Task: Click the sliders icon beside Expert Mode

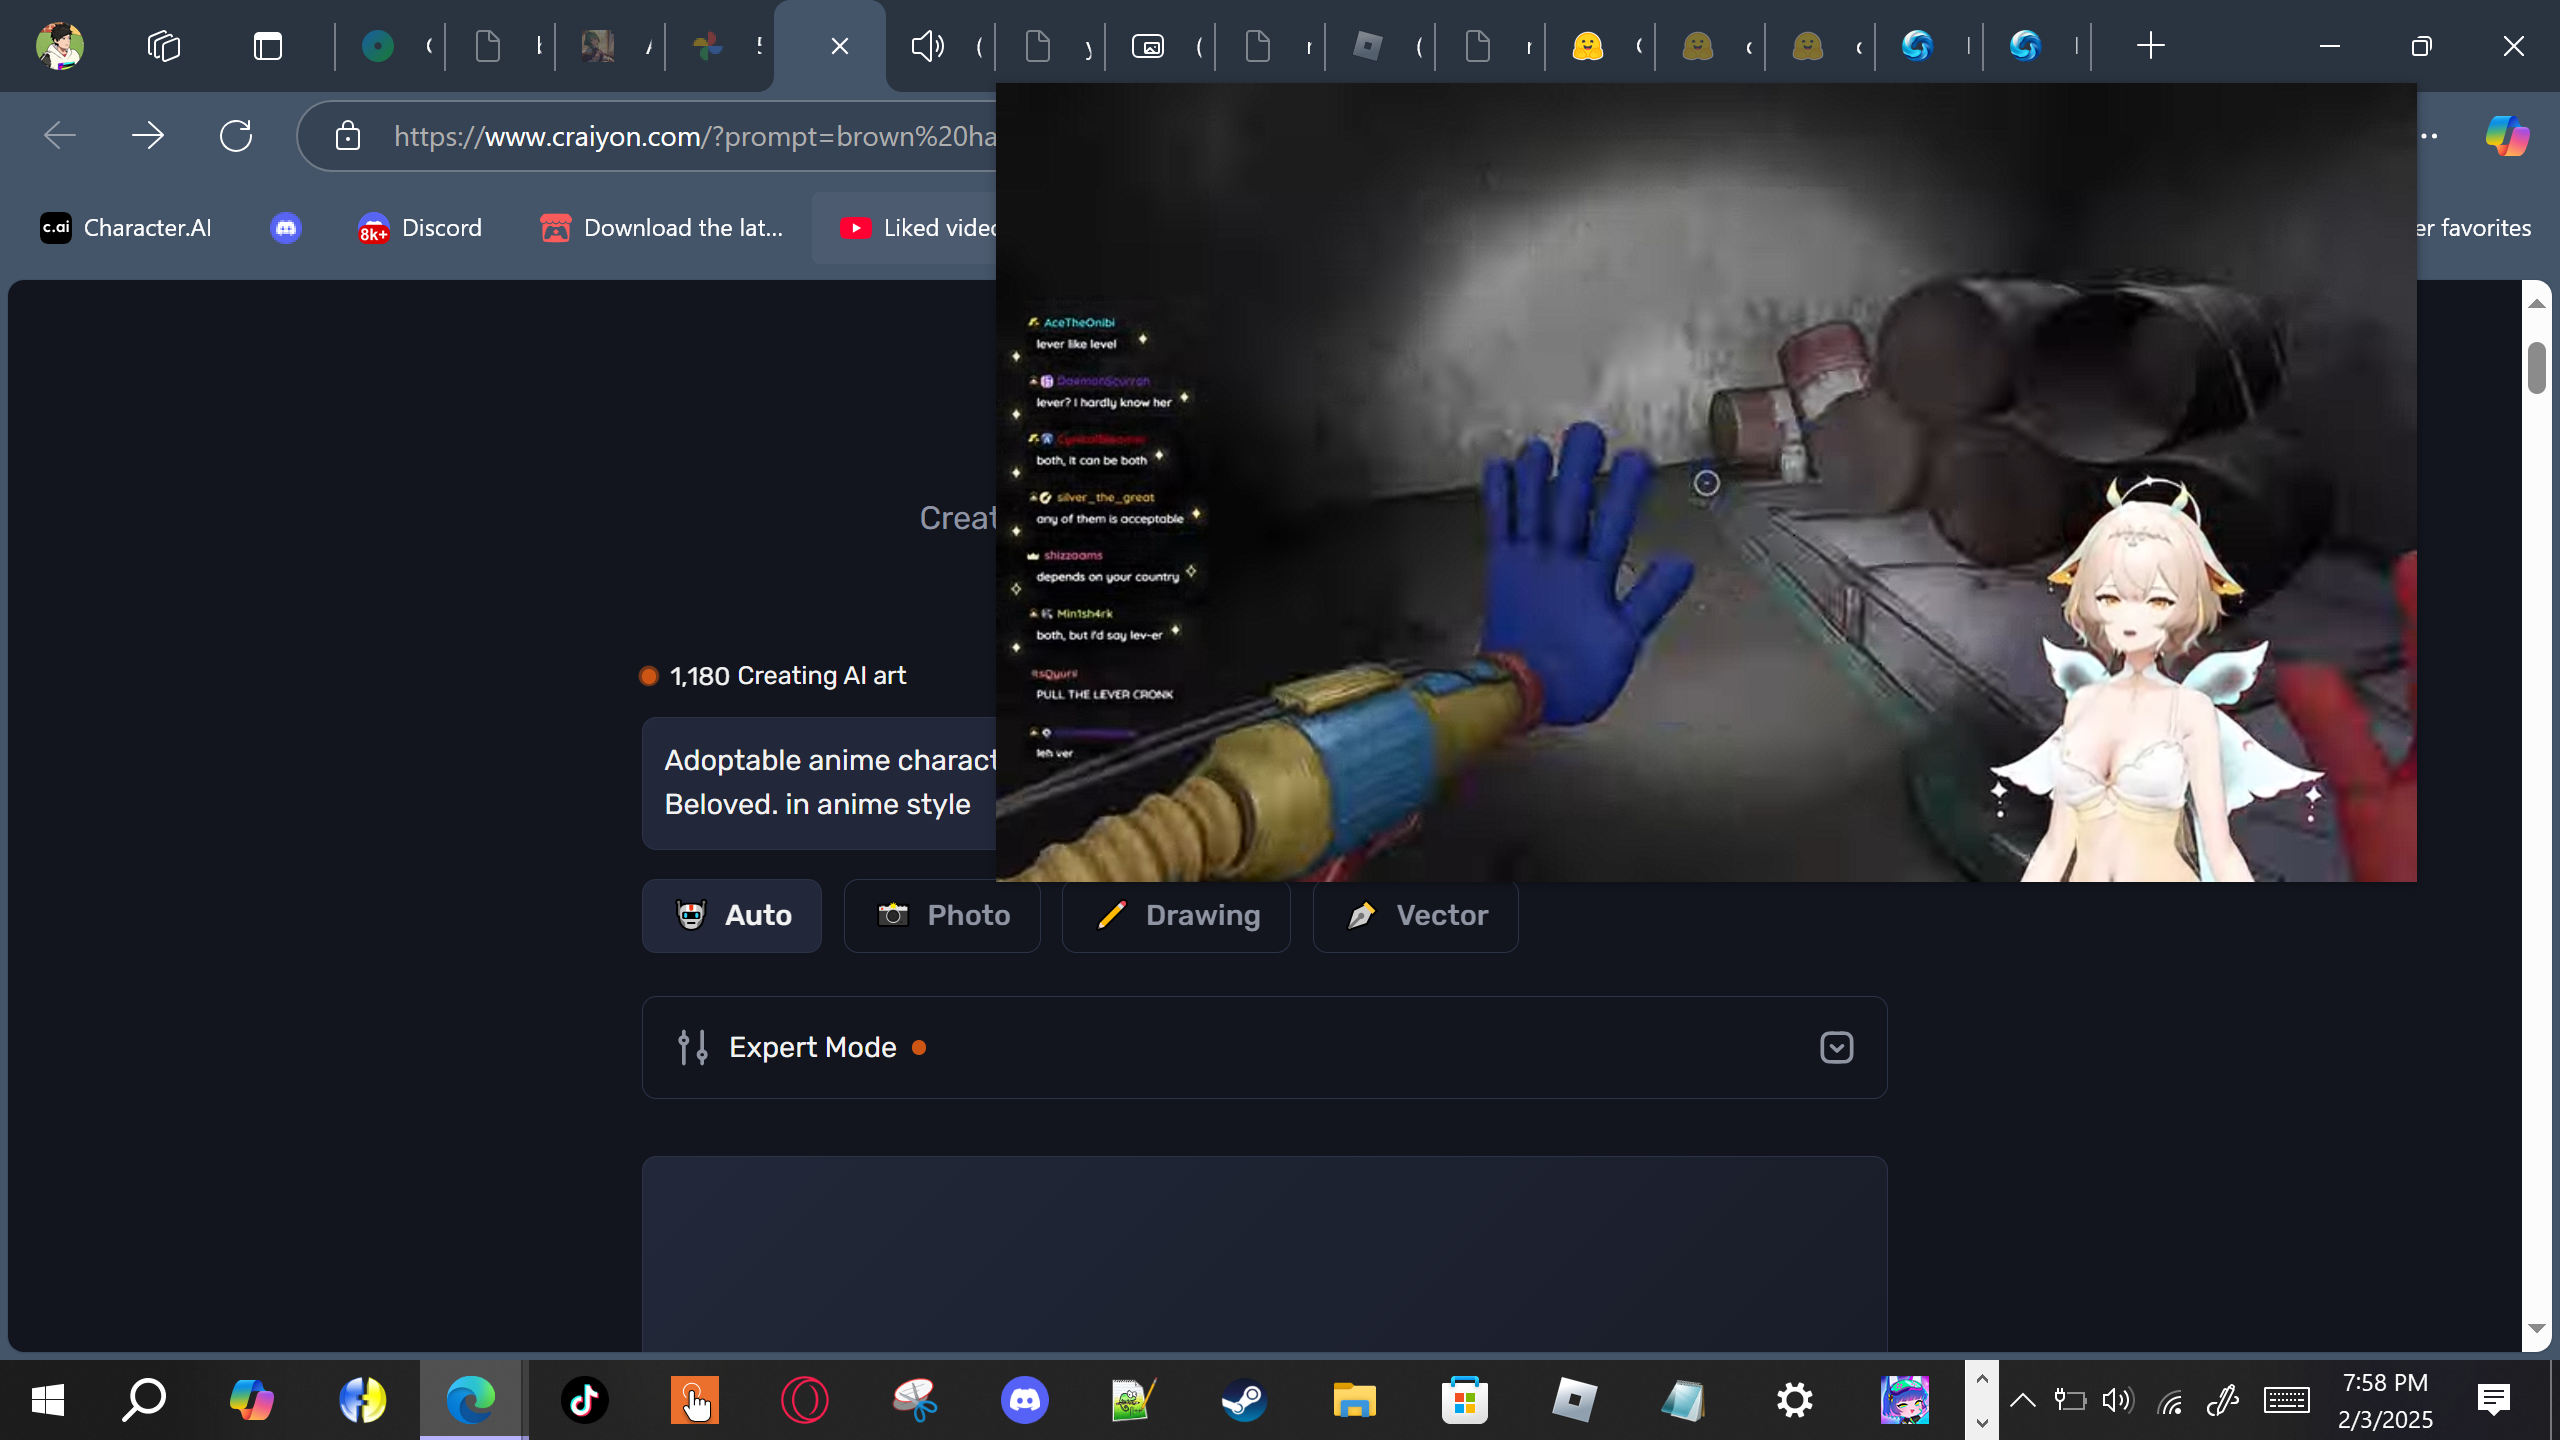Action: pos(692,1047)
